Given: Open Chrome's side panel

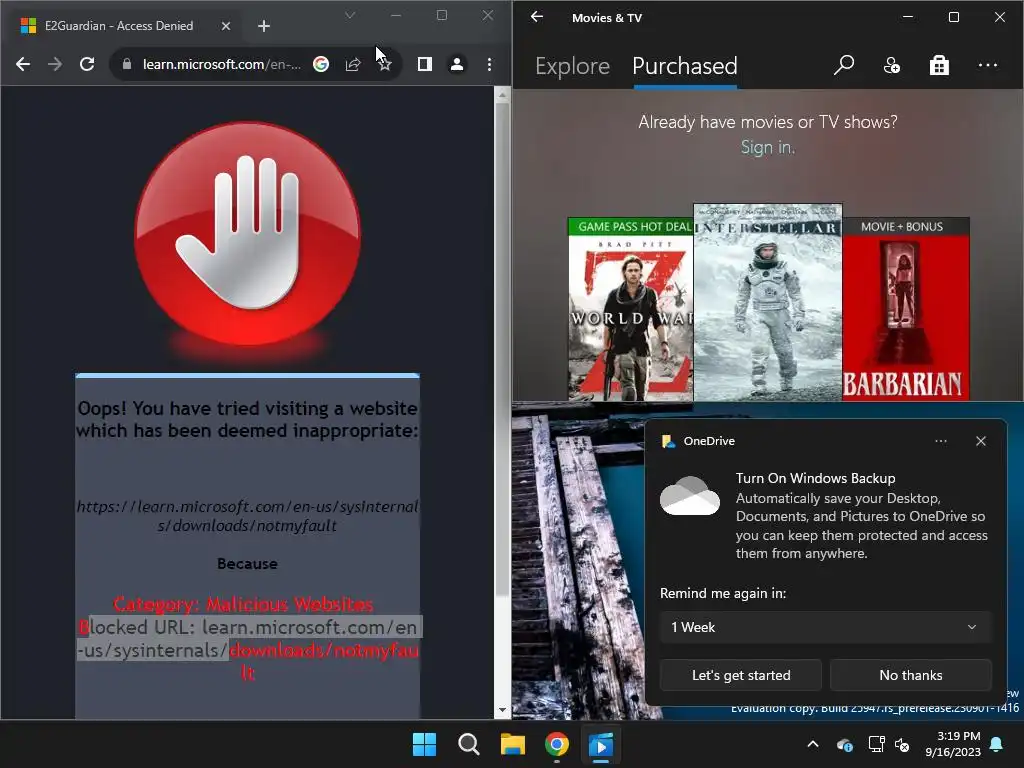Looking at the screenshot, I should click(424, 64).
